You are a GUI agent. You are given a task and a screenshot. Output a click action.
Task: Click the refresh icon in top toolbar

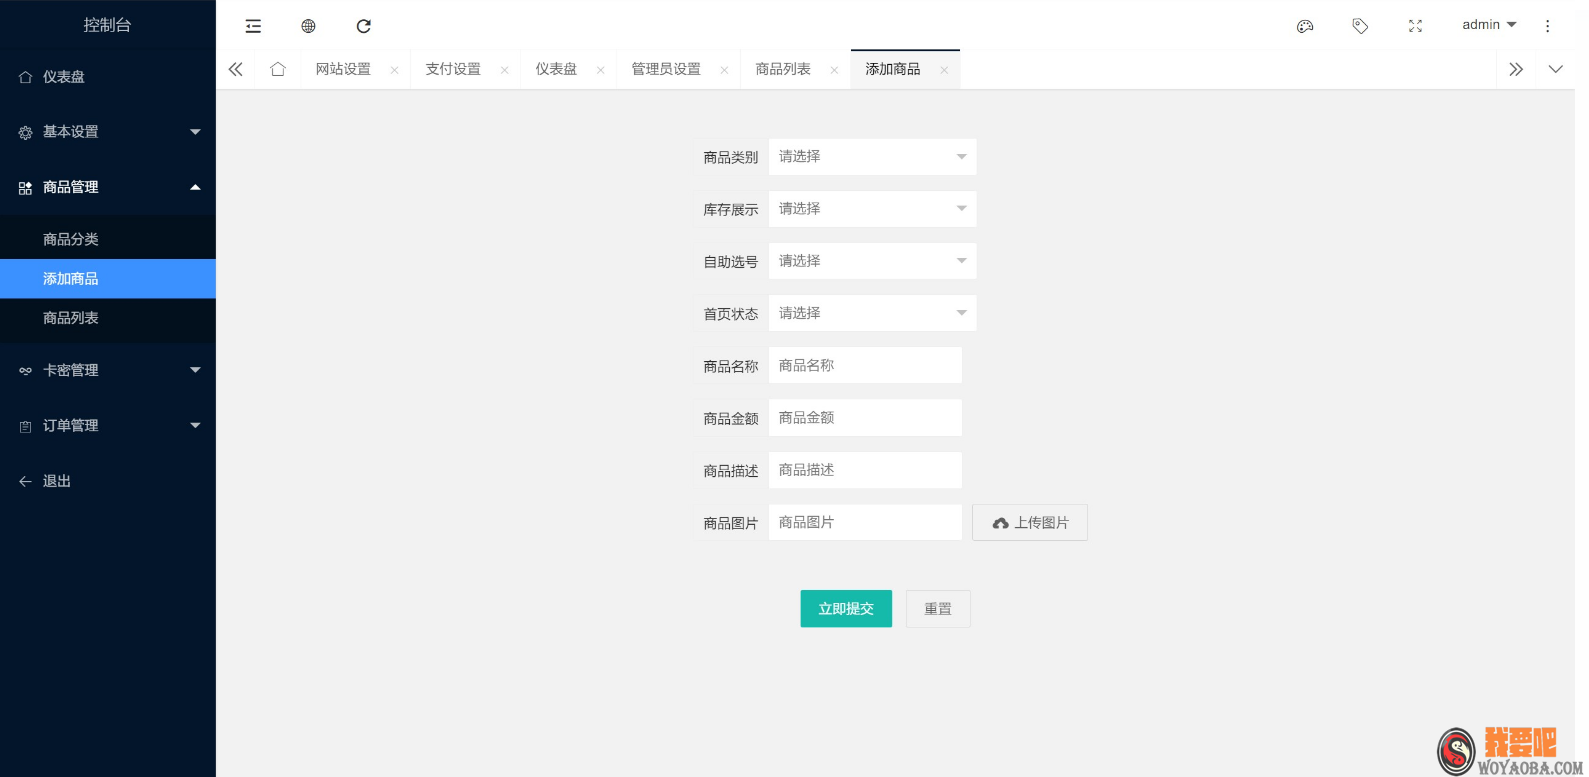(364, 26)
